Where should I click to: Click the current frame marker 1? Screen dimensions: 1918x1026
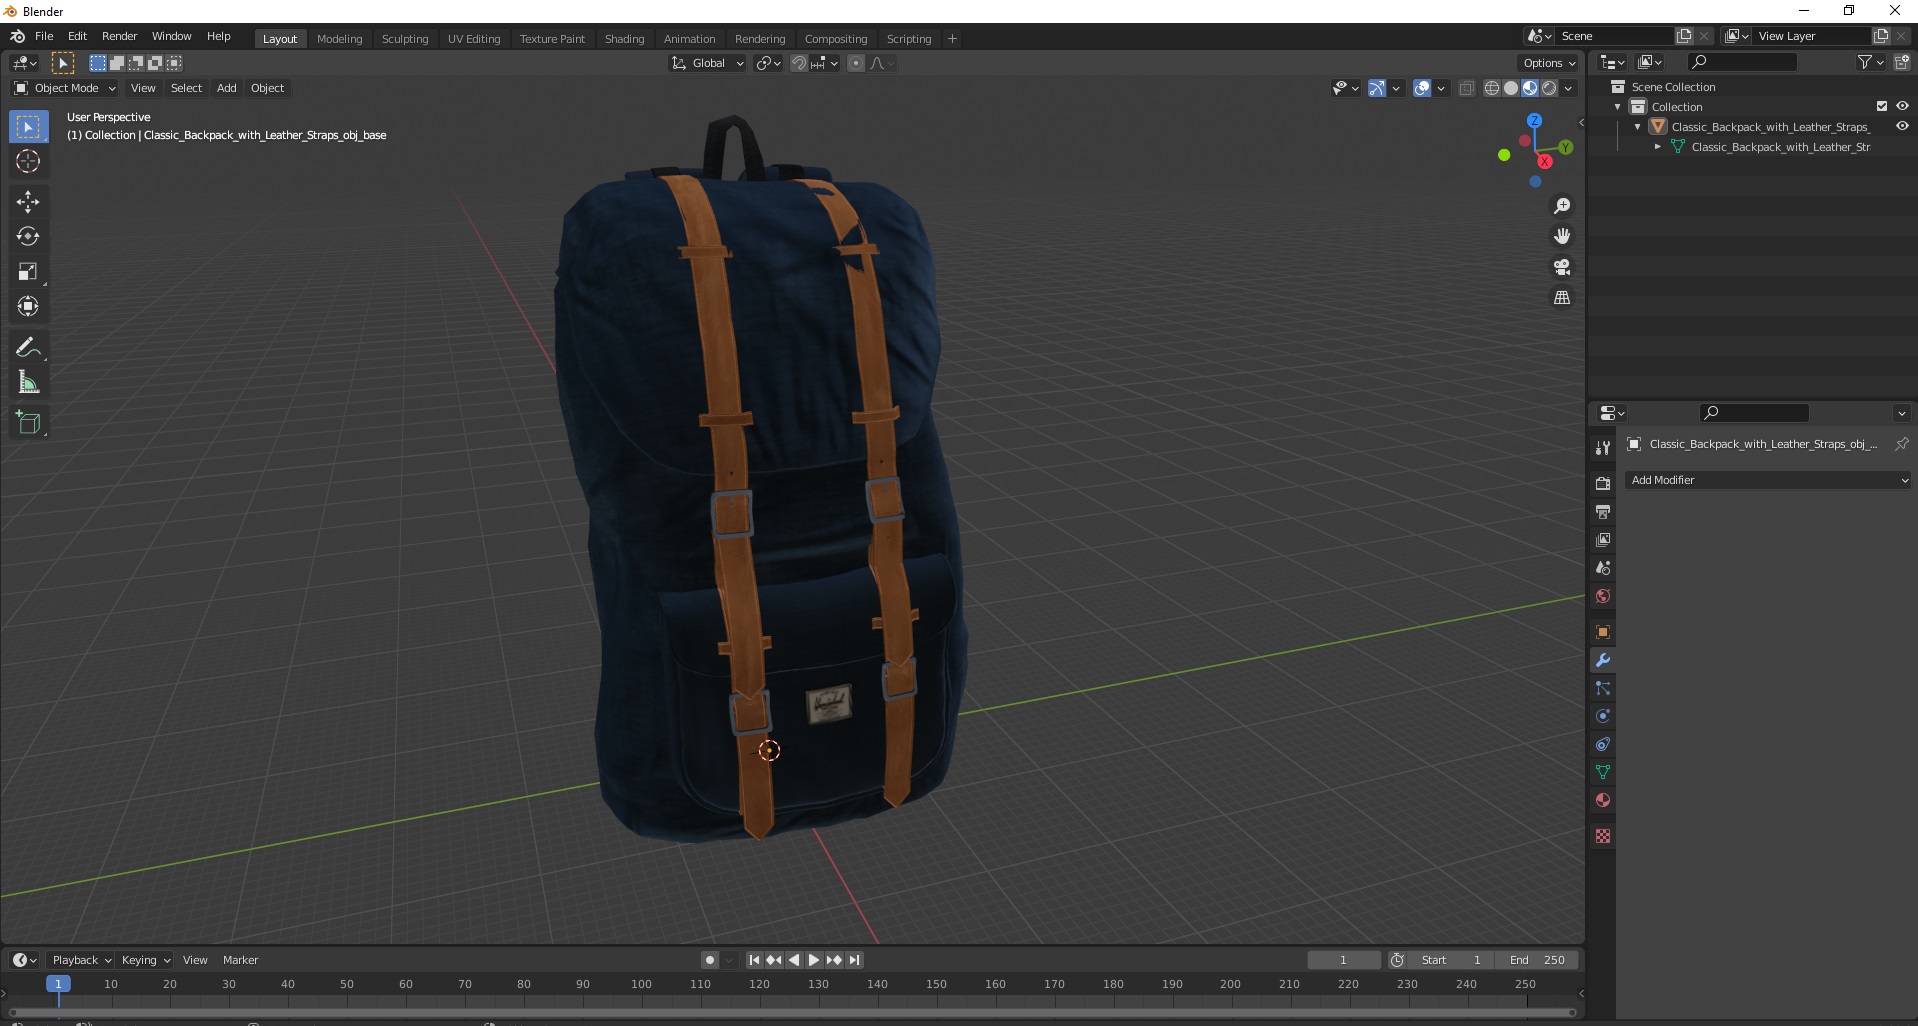click(x=58, y=984)
